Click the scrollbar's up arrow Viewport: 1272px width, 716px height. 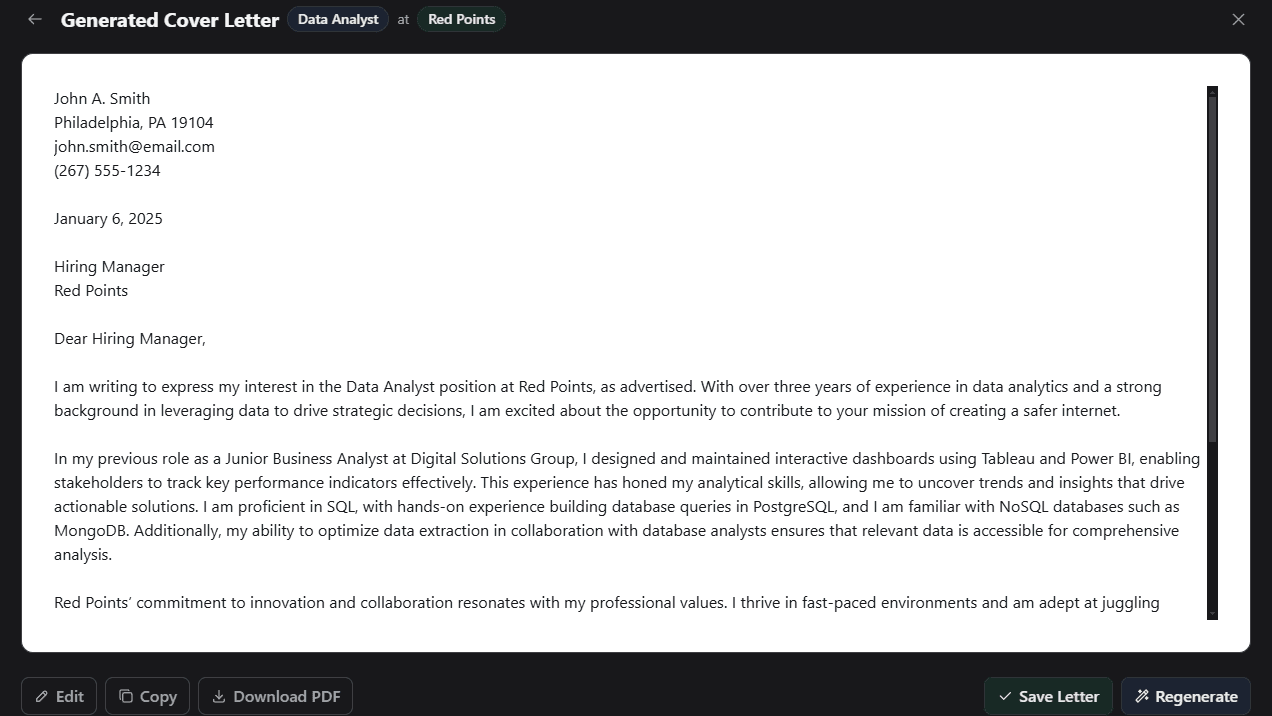coord(1212,91)
